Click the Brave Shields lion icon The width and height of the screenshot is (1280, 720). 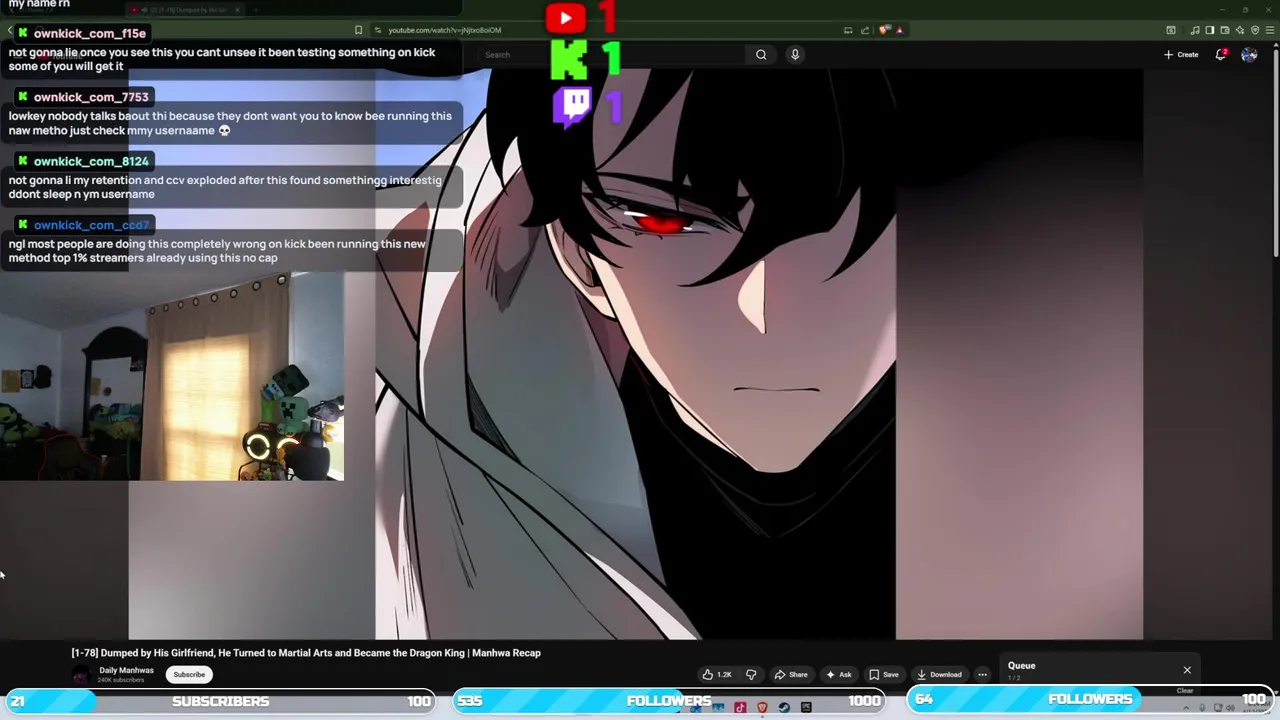tap(884, 30)
